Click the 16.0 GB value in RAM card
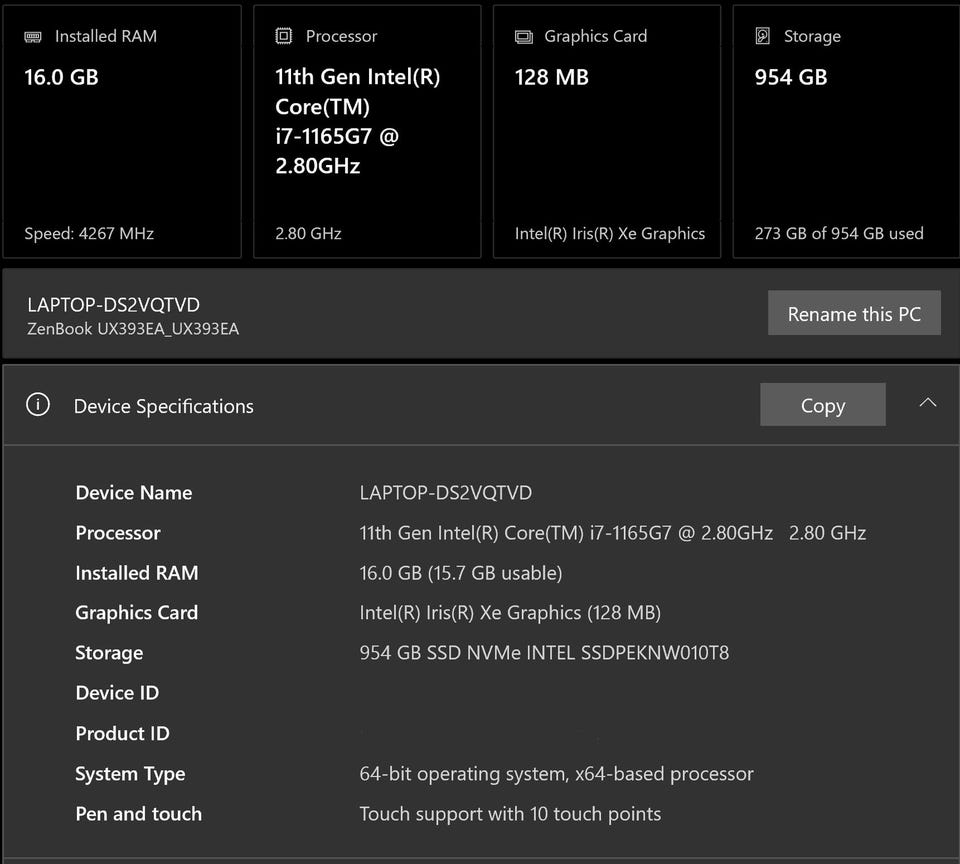Image resolution: width=960 pixels, height=864 pixels. coord(61,77)
